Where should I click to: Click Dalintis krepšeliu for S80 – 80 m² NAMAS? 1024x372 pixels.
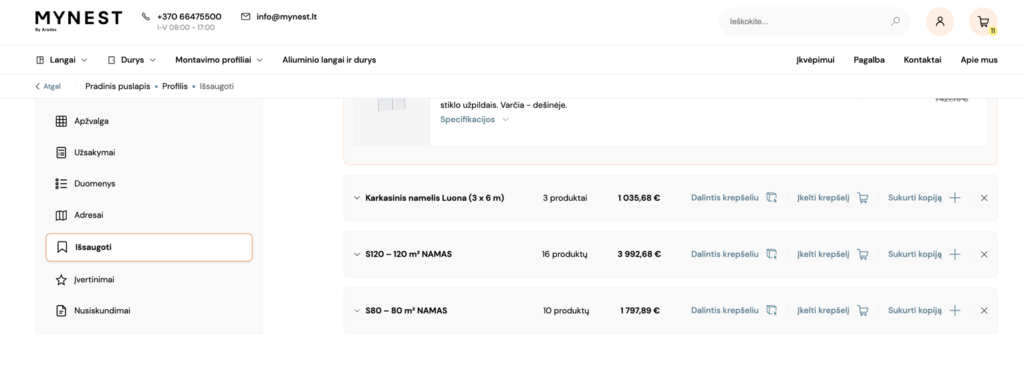[725, 310]
